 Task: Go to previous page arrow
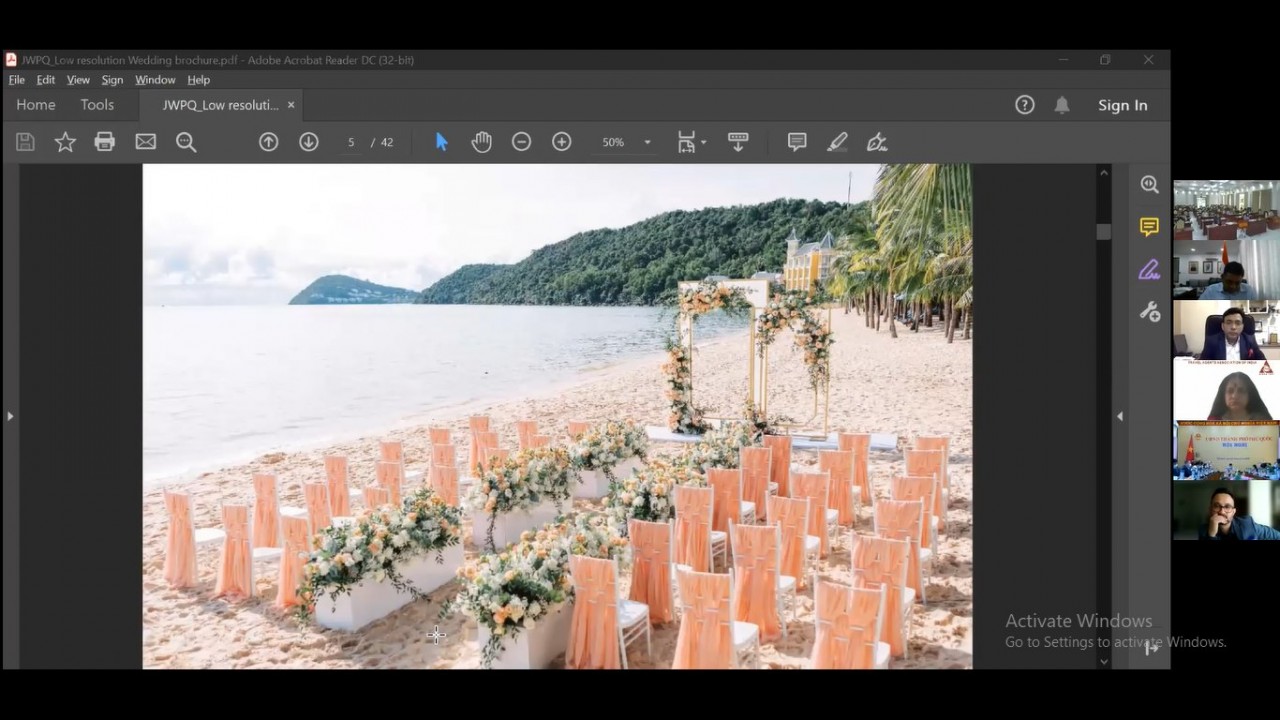[x=268, y=142]
